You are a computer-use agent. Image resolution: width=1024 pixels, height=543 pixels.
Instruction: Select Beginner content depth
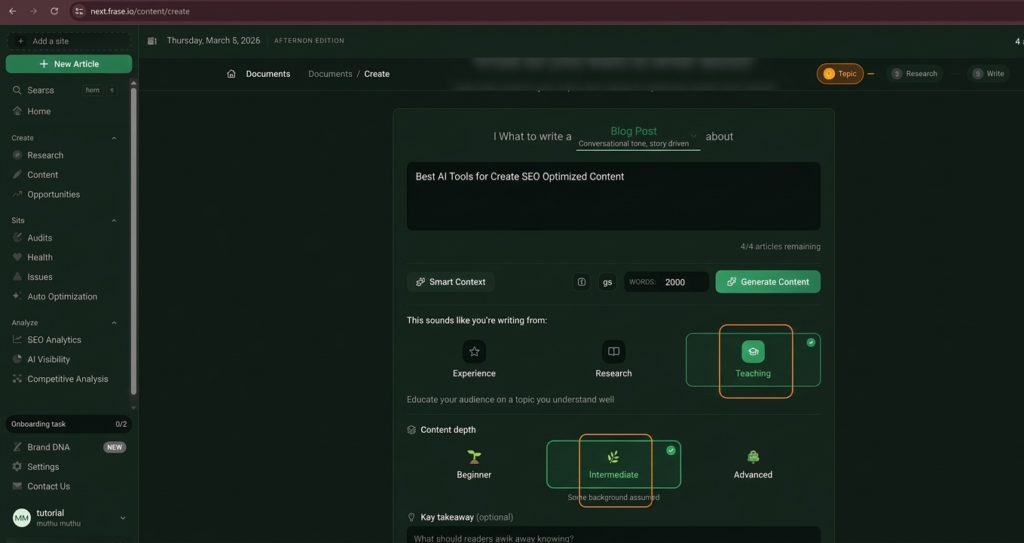tap(474, 465)
